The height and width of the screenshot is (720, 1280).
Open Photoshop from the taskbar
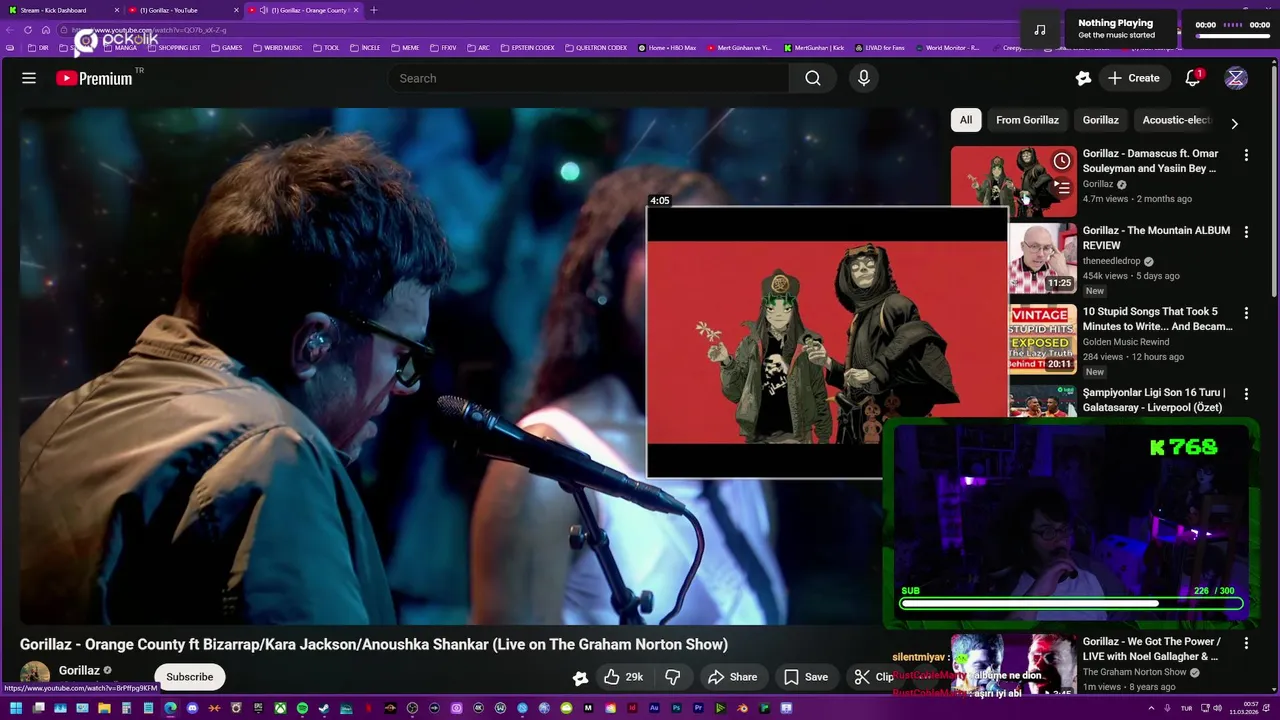click(676, 708)
